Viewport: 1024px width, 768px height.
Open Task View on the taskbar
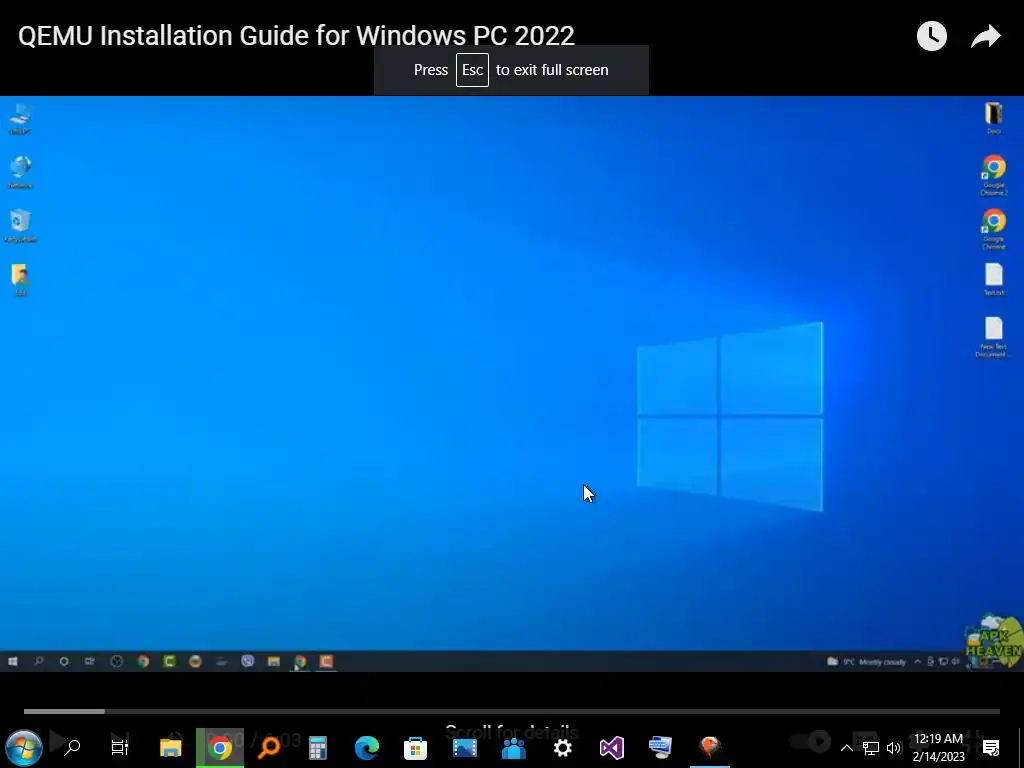point(120,747)
